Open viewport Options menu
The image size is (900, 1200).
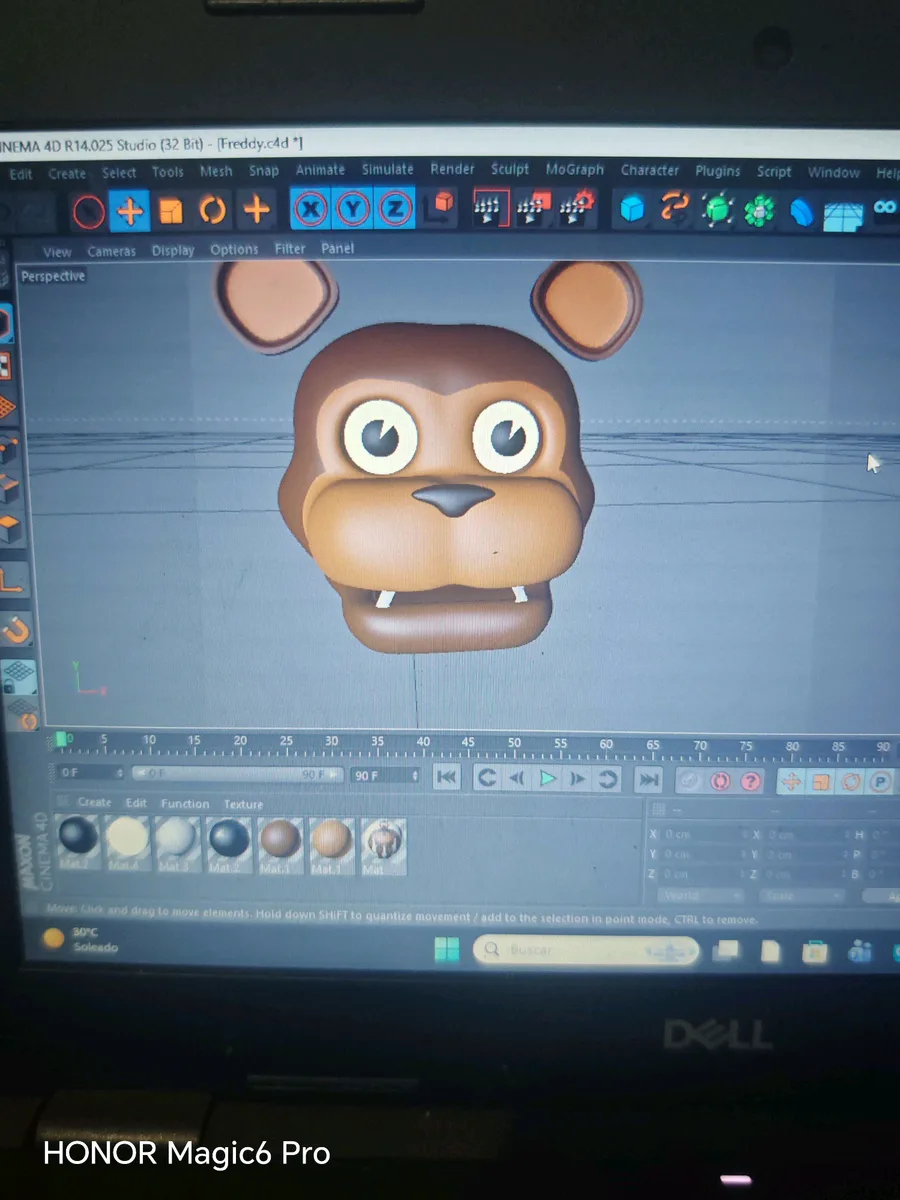pos(234,249)
